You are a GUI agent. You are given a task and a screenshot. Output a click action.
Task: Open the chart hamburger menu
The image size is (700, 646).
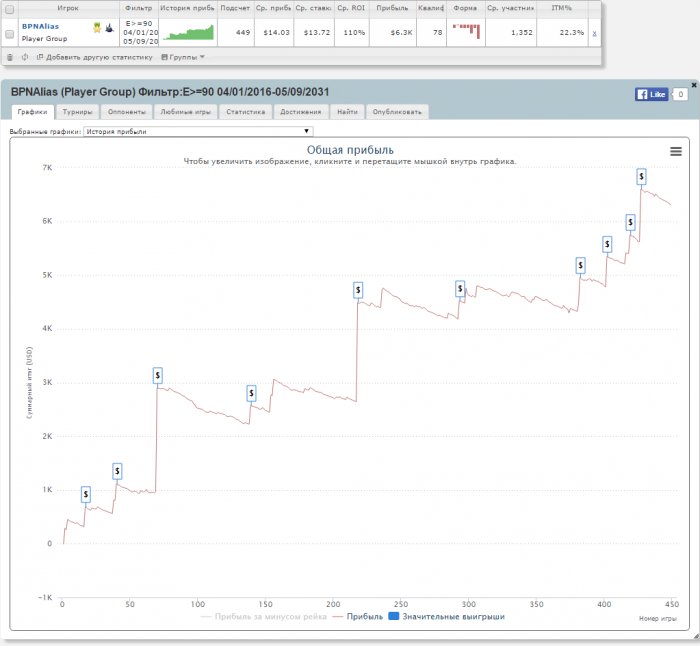click(x=676, y=151)
